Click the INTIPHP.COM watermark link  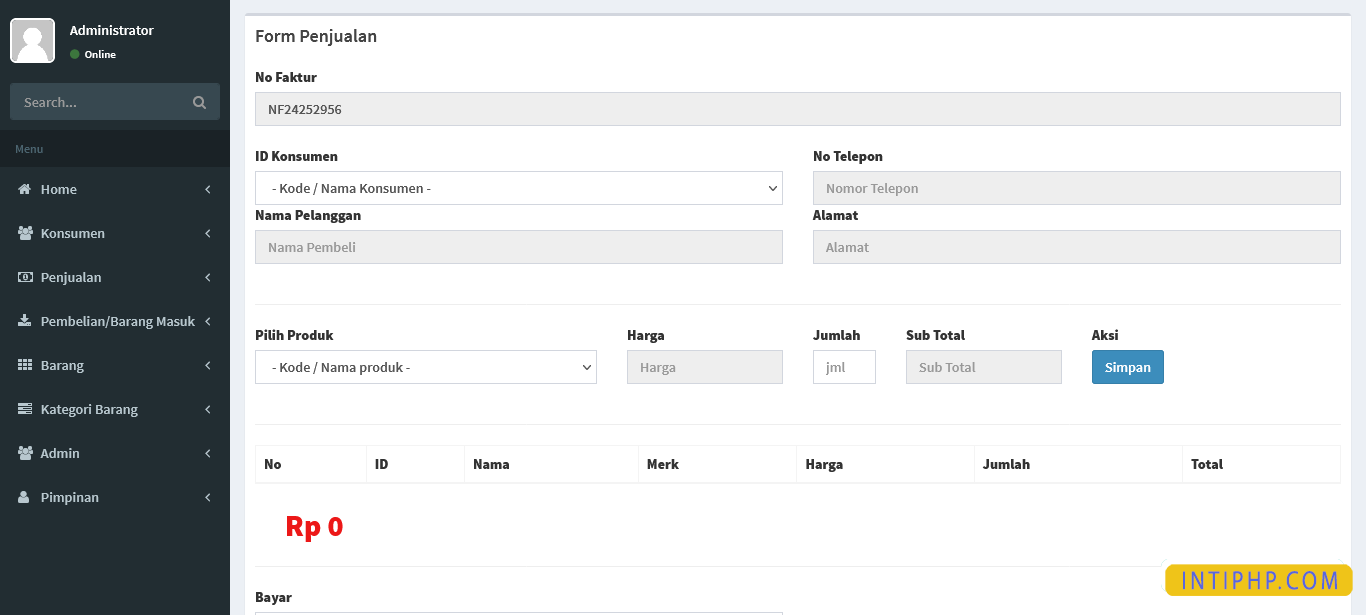click(1258, 581)
